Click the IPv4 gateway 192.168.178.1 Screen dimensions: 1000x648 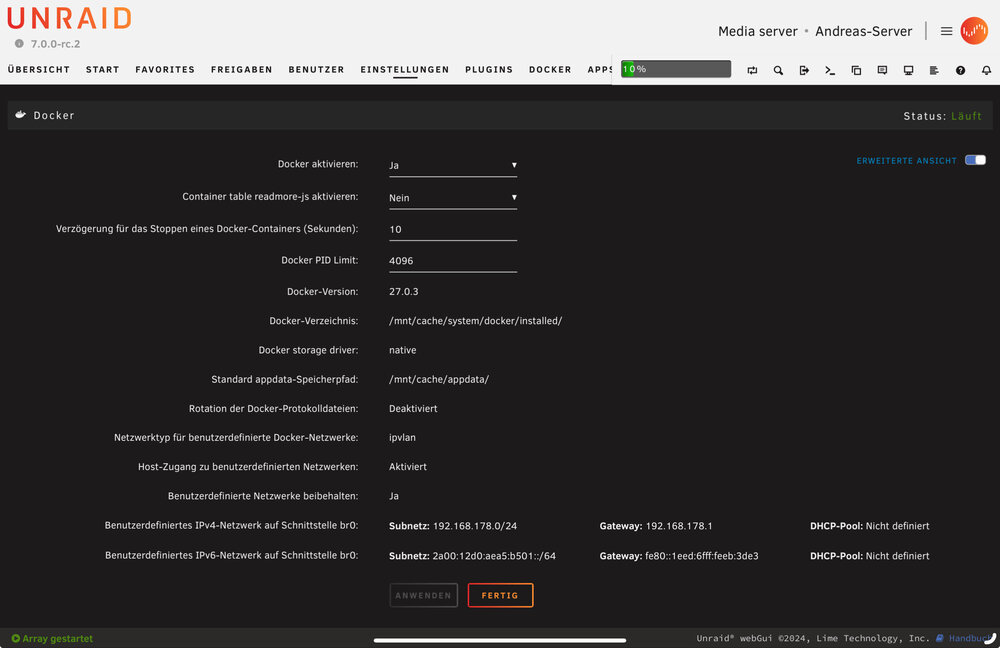tap(679, 526)
